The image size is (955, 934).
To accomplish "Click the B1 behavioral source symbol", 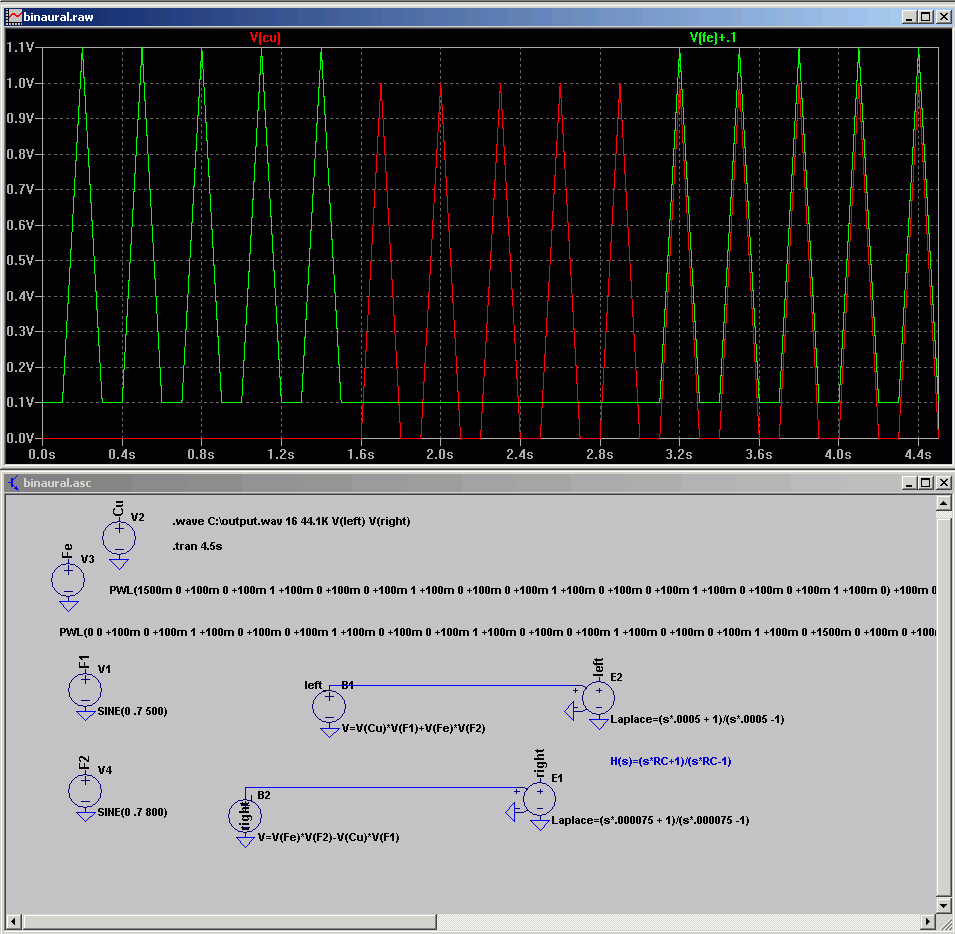I will tap(329, 707).
